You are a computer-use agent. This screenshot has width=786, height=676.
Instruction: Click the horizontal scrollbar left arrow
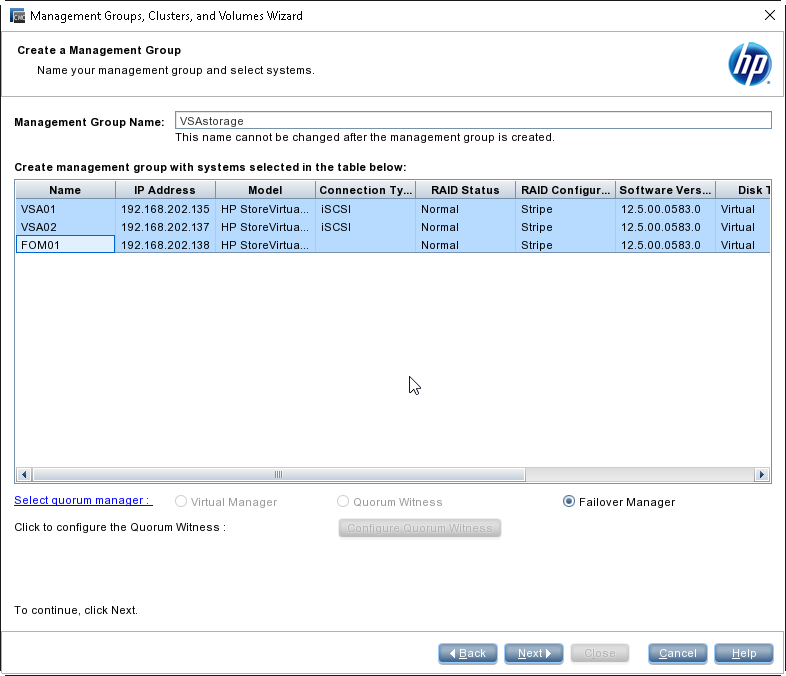pos(24,474)
